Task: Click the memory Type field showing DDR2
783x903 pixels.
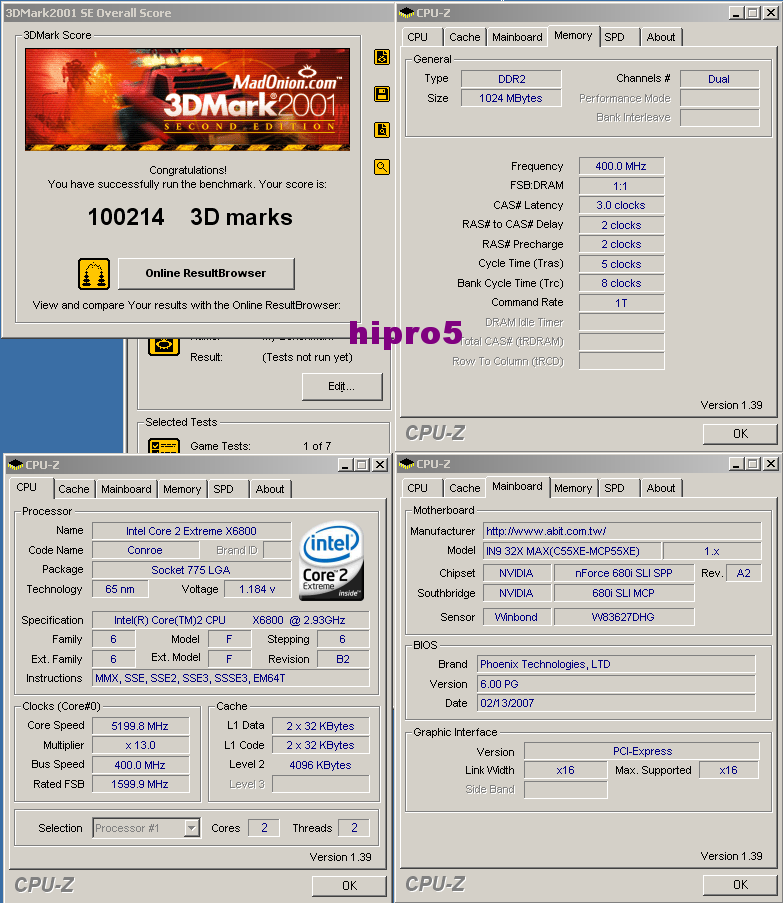Action: click(x=511, y=79)
